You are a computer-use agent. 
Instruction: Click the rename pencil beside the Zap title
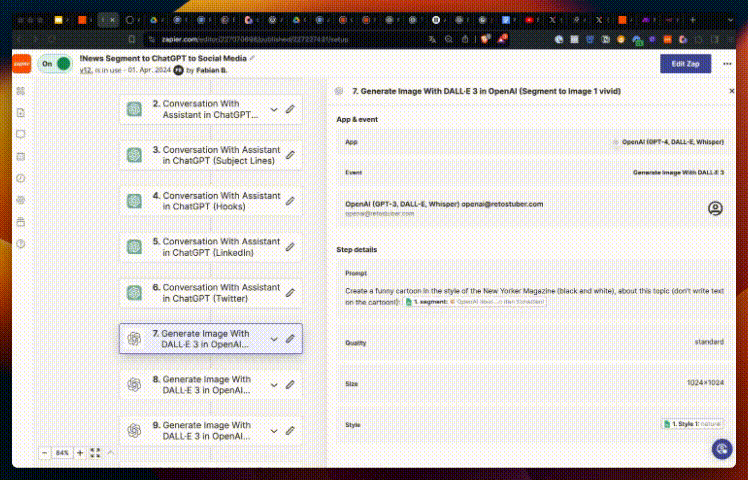[x=252, y=58]
